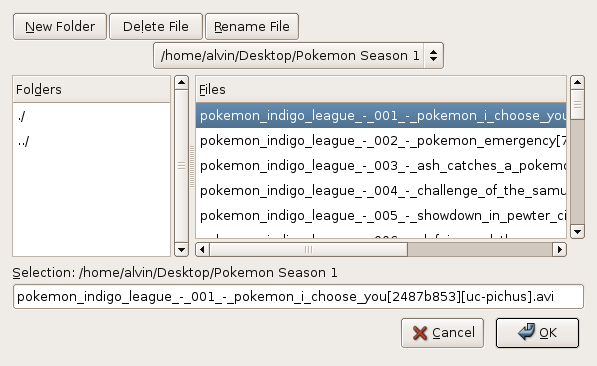The image size is (597, 366).
Task: Select pokemon_indigo_league 001 i_choose_you file
Action: click(x=381, y=115)
